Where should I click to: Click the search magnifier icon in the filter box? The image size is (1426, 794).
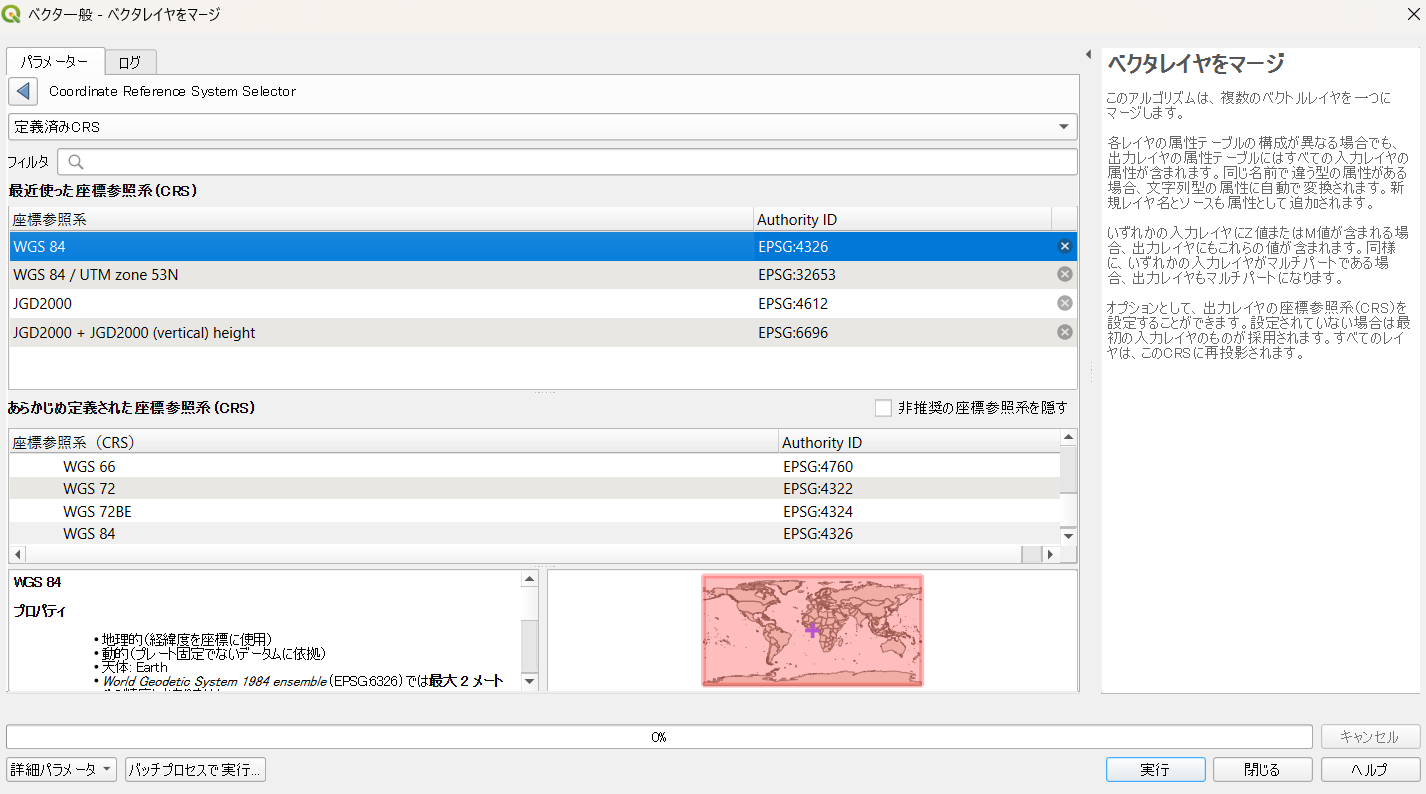tap(75, 162)
